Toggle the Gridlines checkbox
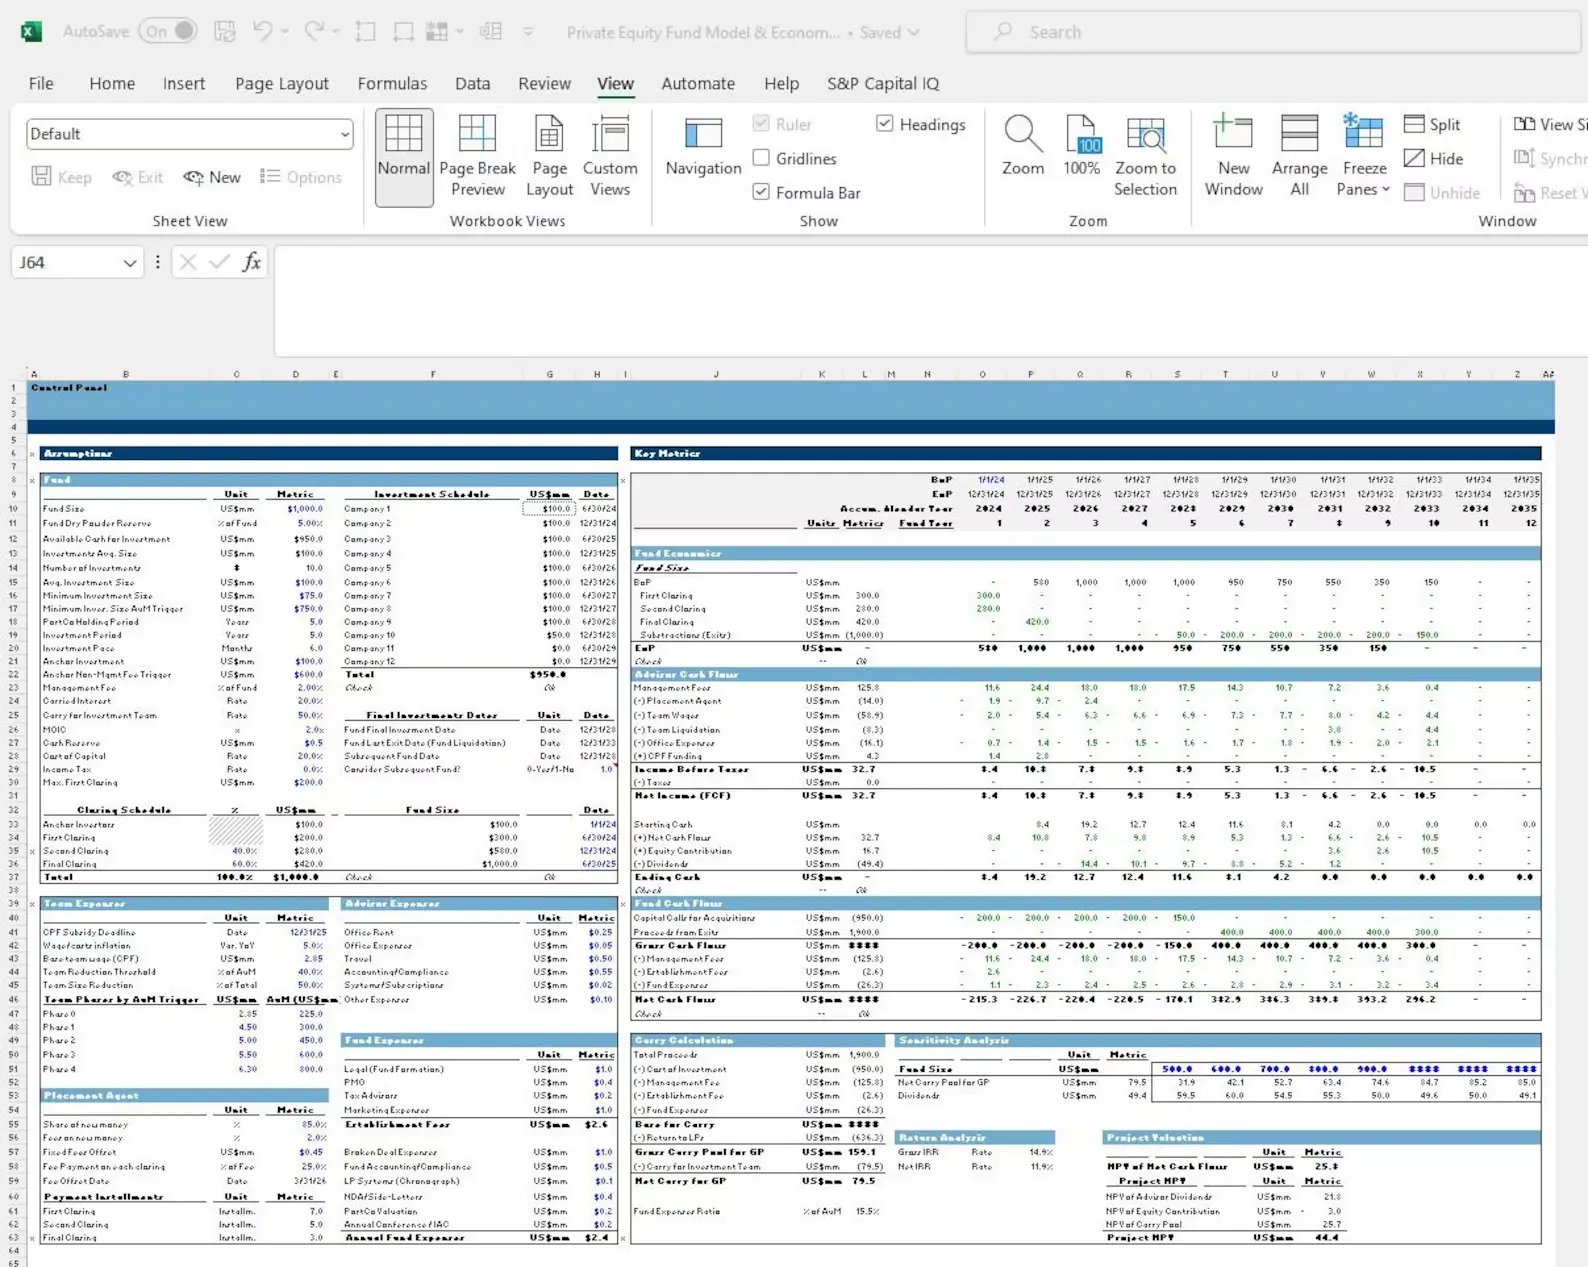The width and height of the screenshot is (1588, 1267). coord(761,158)
